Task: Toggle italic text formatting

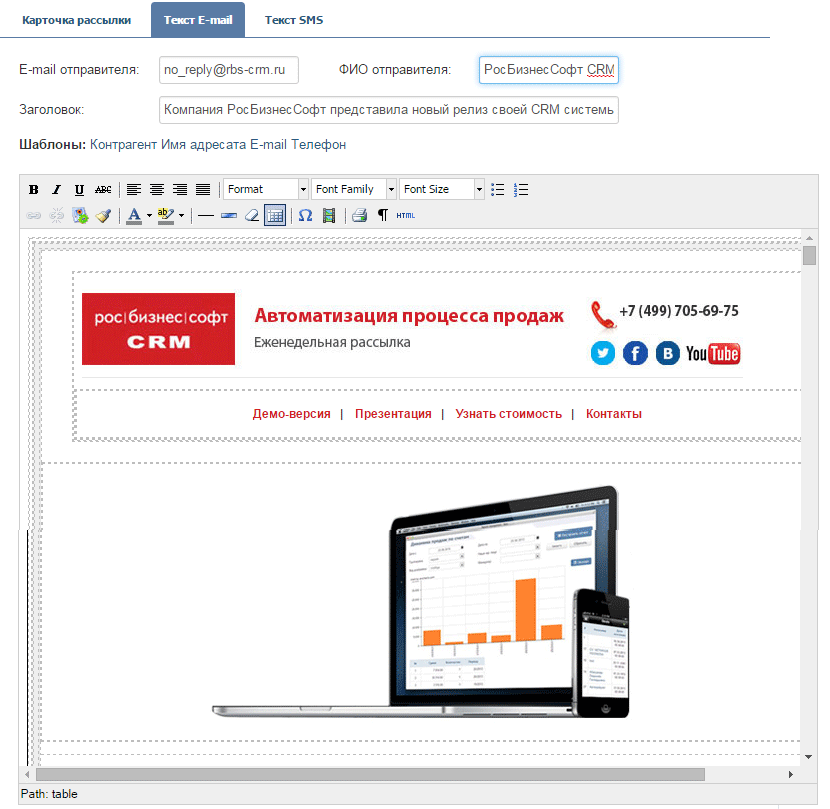Action: click(56, 189)
